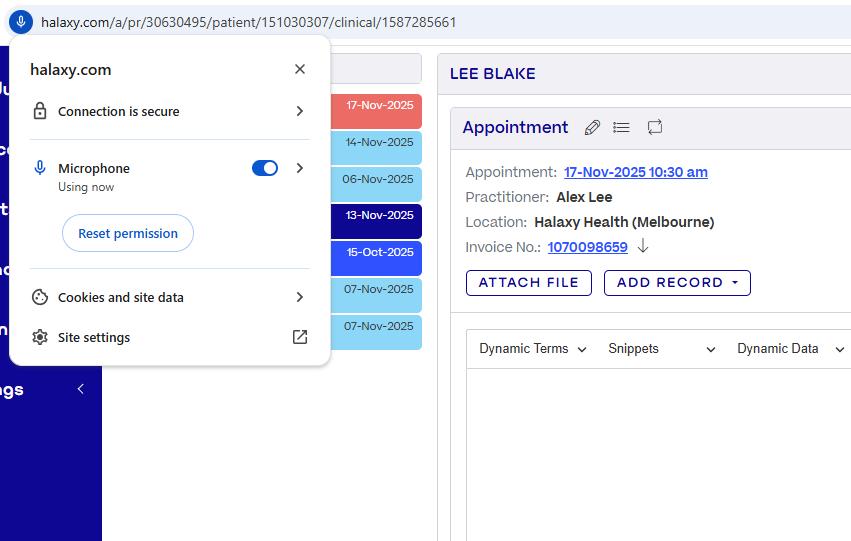Select the 14-Nov-2025 clinical note

(376, 148)
